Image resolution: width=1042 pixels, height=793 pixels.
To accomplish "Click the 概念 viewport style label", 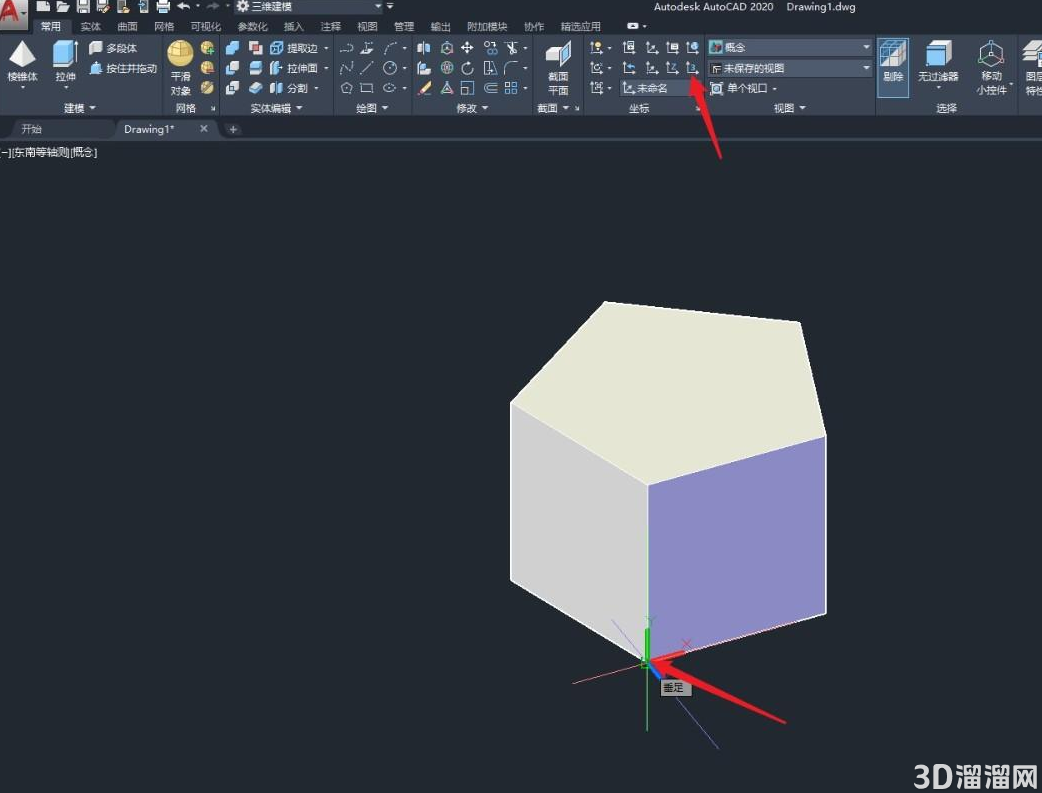I will [x=83, y=152].
